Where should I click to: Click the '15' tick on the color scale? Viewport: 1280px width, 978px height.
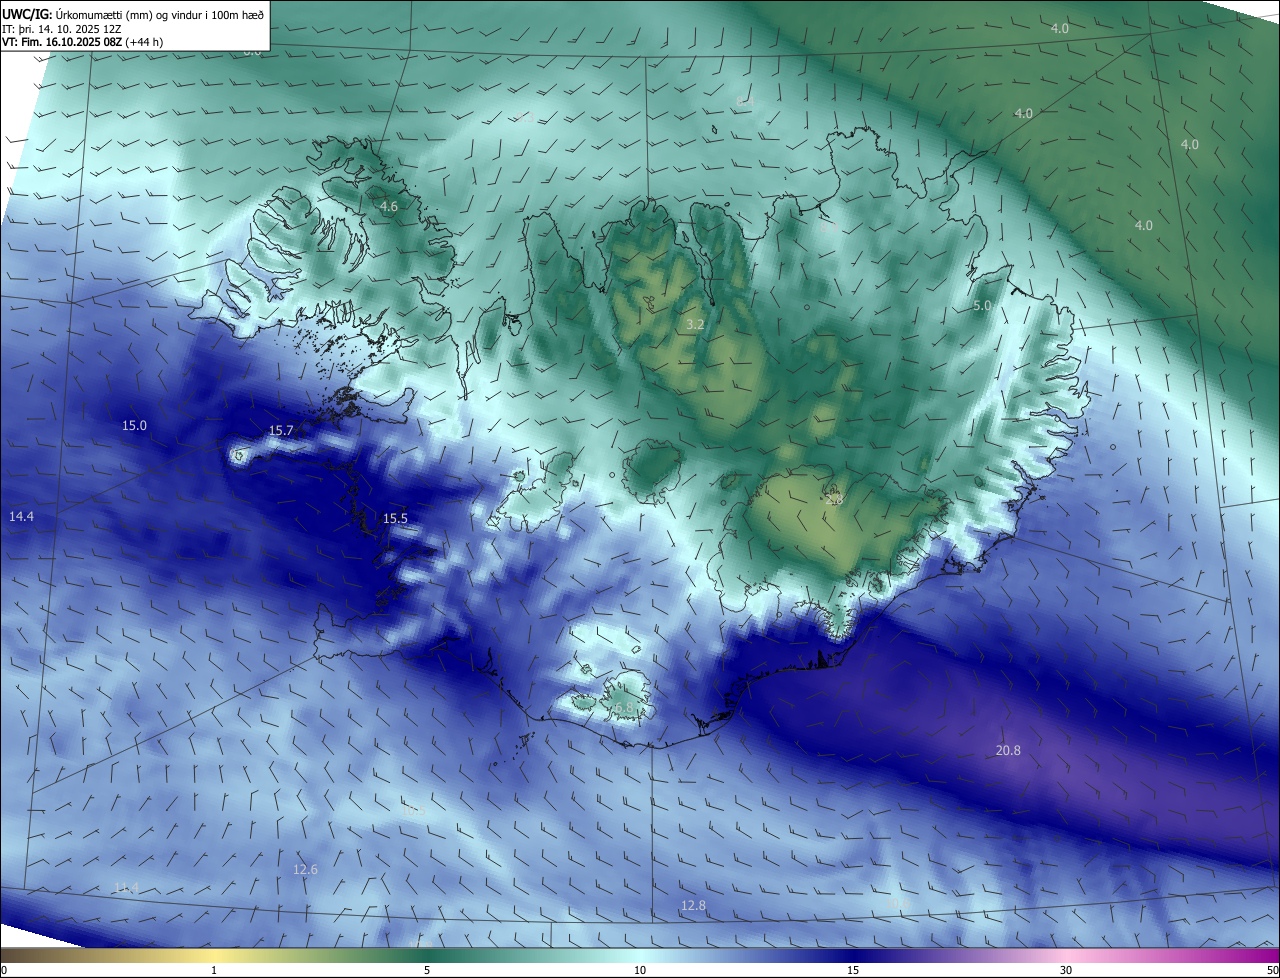tap(853, 970)
